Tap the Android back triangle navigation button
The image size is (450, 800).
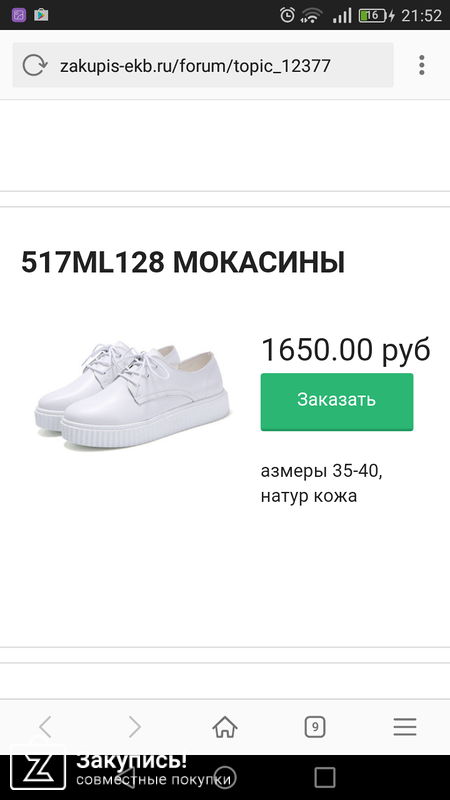(126, 778)
